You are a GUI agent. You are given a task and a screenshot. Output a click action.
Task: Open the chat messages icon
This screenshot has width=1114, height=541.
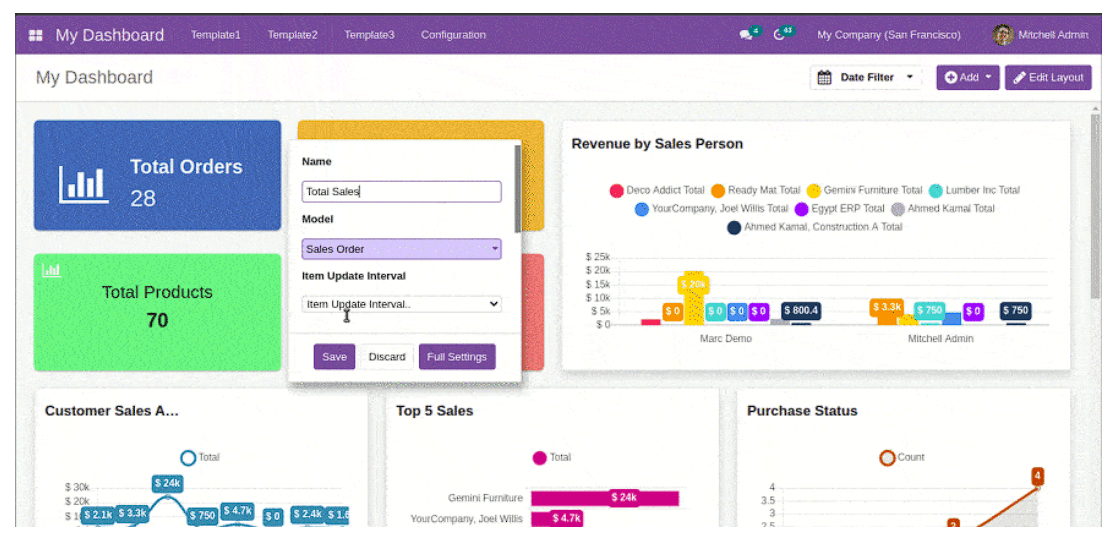[746, 35]
